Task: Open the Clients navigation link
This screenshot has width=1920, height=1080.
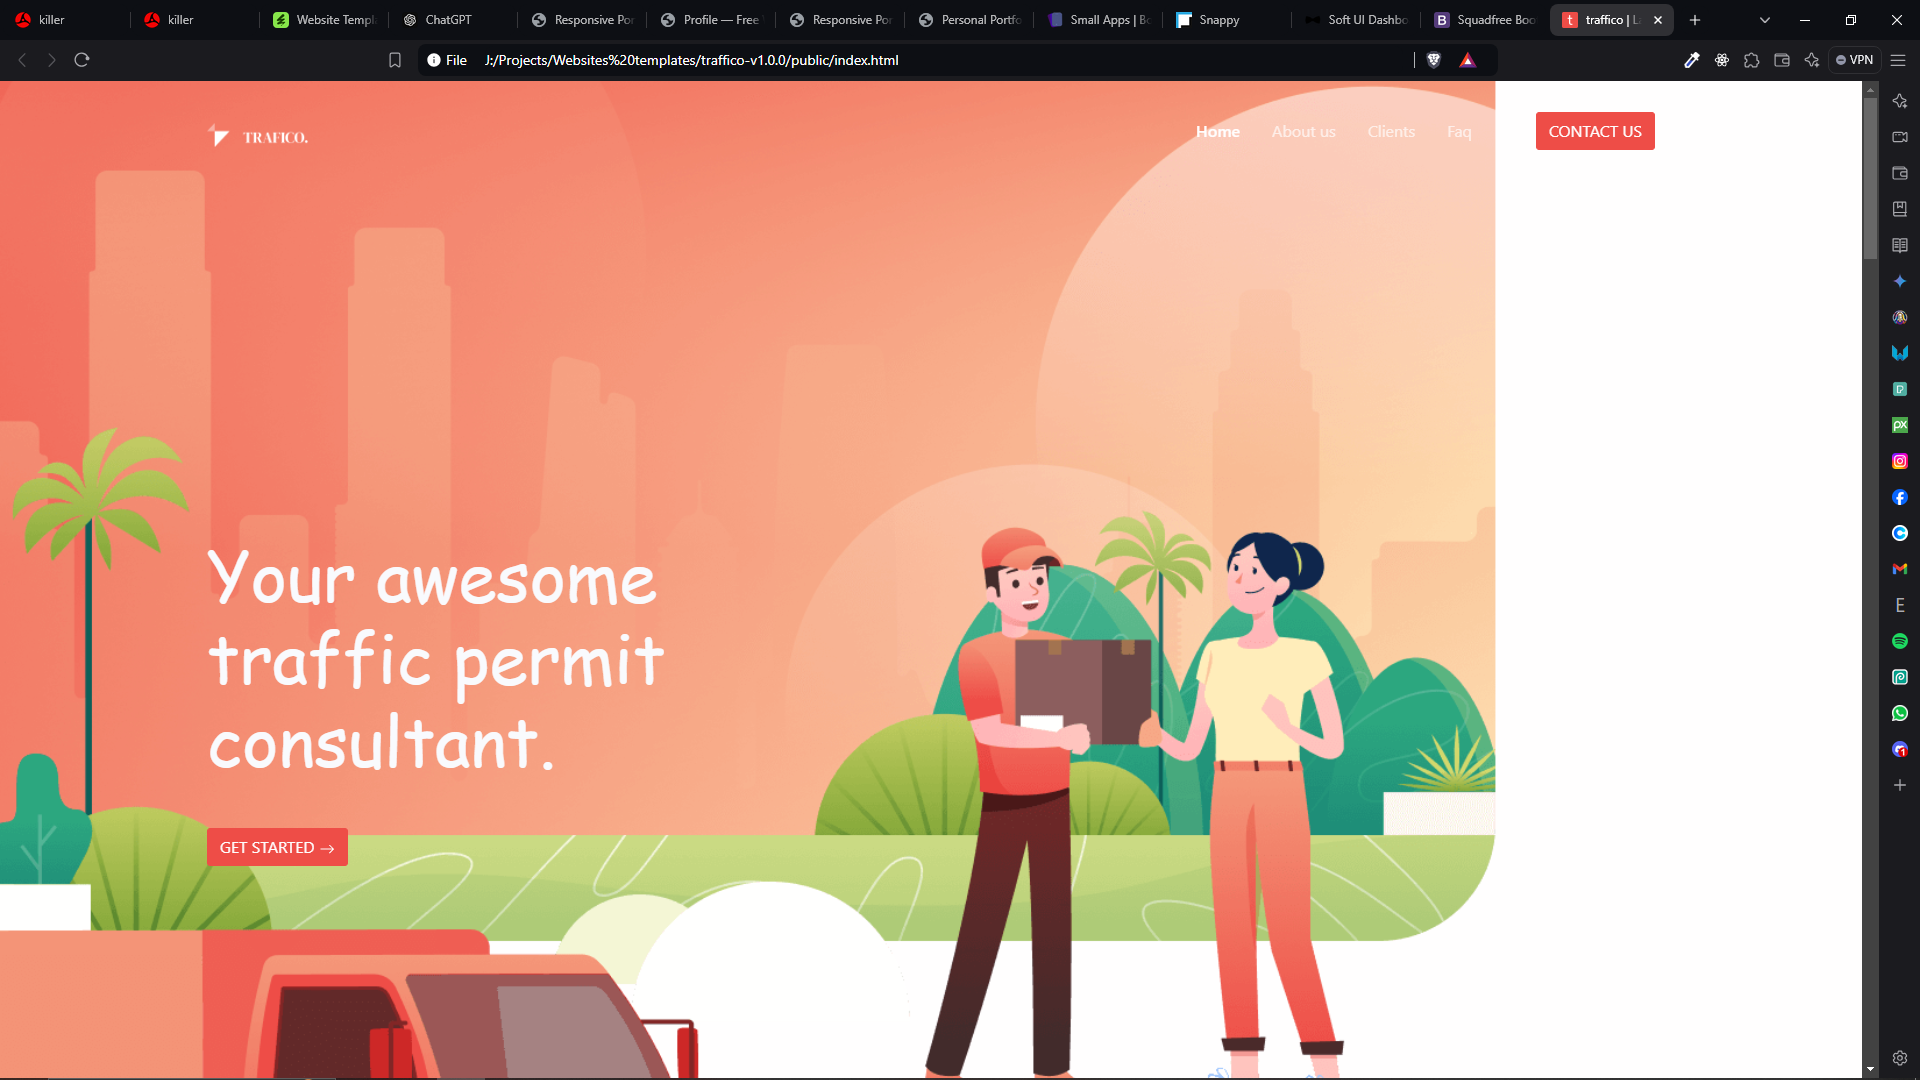Action: point(1391,132)
